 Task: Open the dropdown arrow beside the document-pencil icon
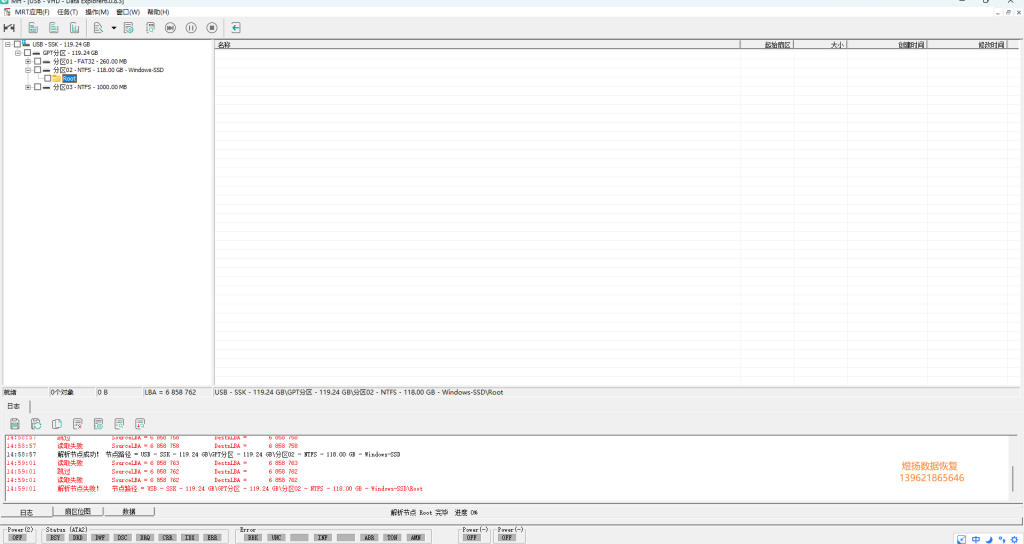click(114, 28)
